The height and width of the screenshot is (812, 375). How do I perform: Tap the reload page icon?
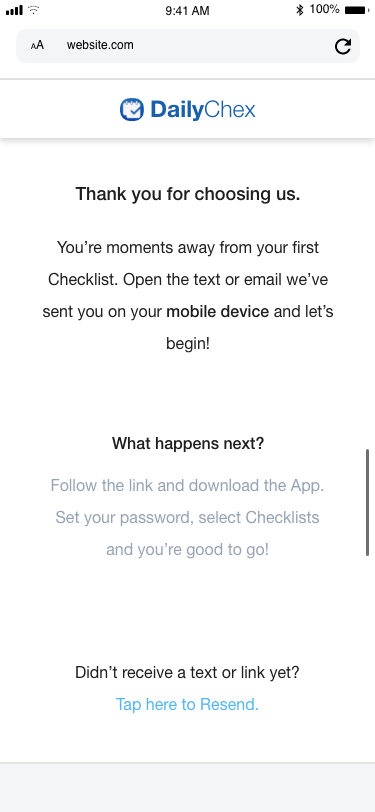click(342, 46)
